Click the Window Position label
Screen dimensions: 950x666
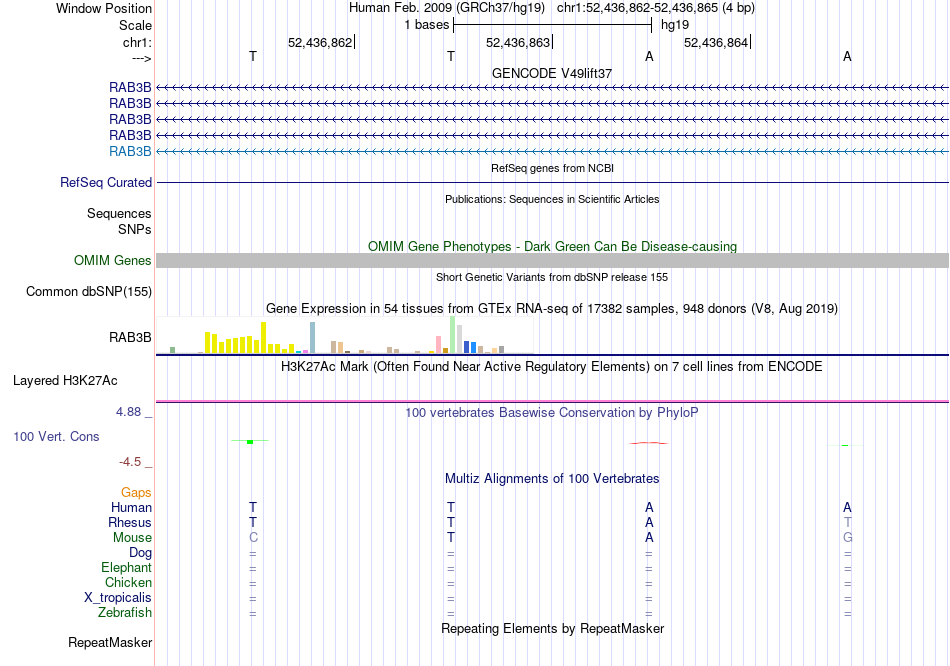(104, 8)
